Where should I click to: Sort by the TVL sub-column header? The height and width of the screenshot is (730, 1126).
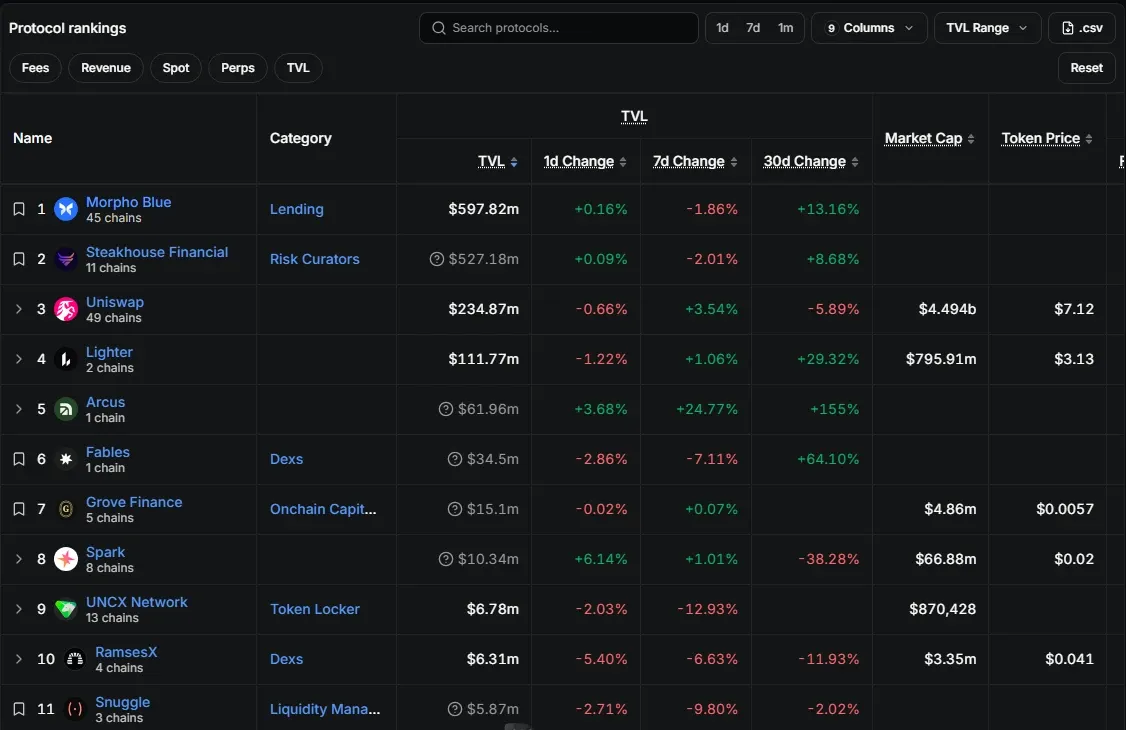tap(498, 162)
